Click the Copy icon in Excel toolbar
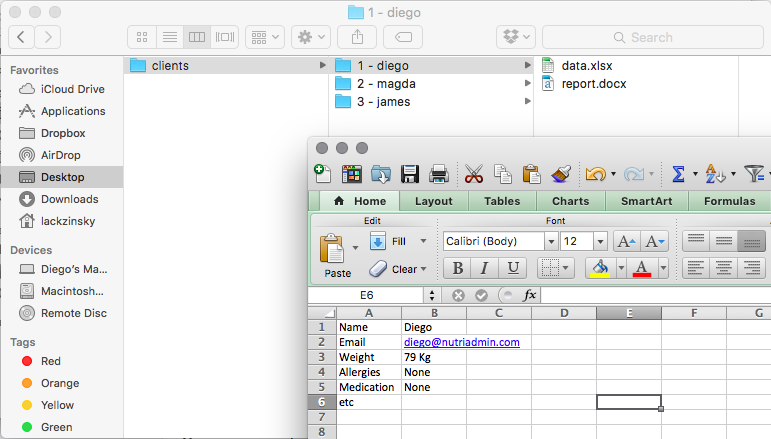 tap(503, 174)
